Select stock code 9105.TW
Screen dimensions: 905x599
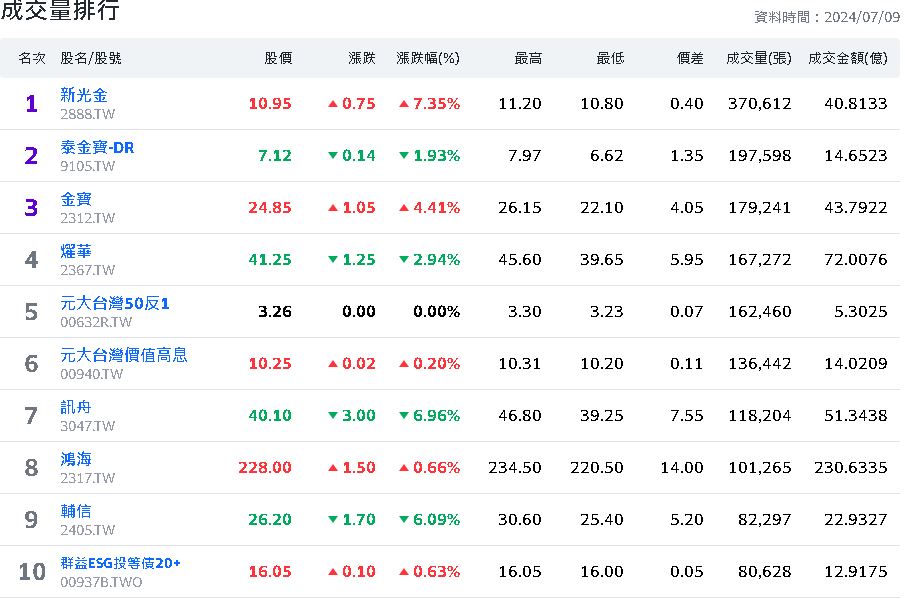(87, 166)
